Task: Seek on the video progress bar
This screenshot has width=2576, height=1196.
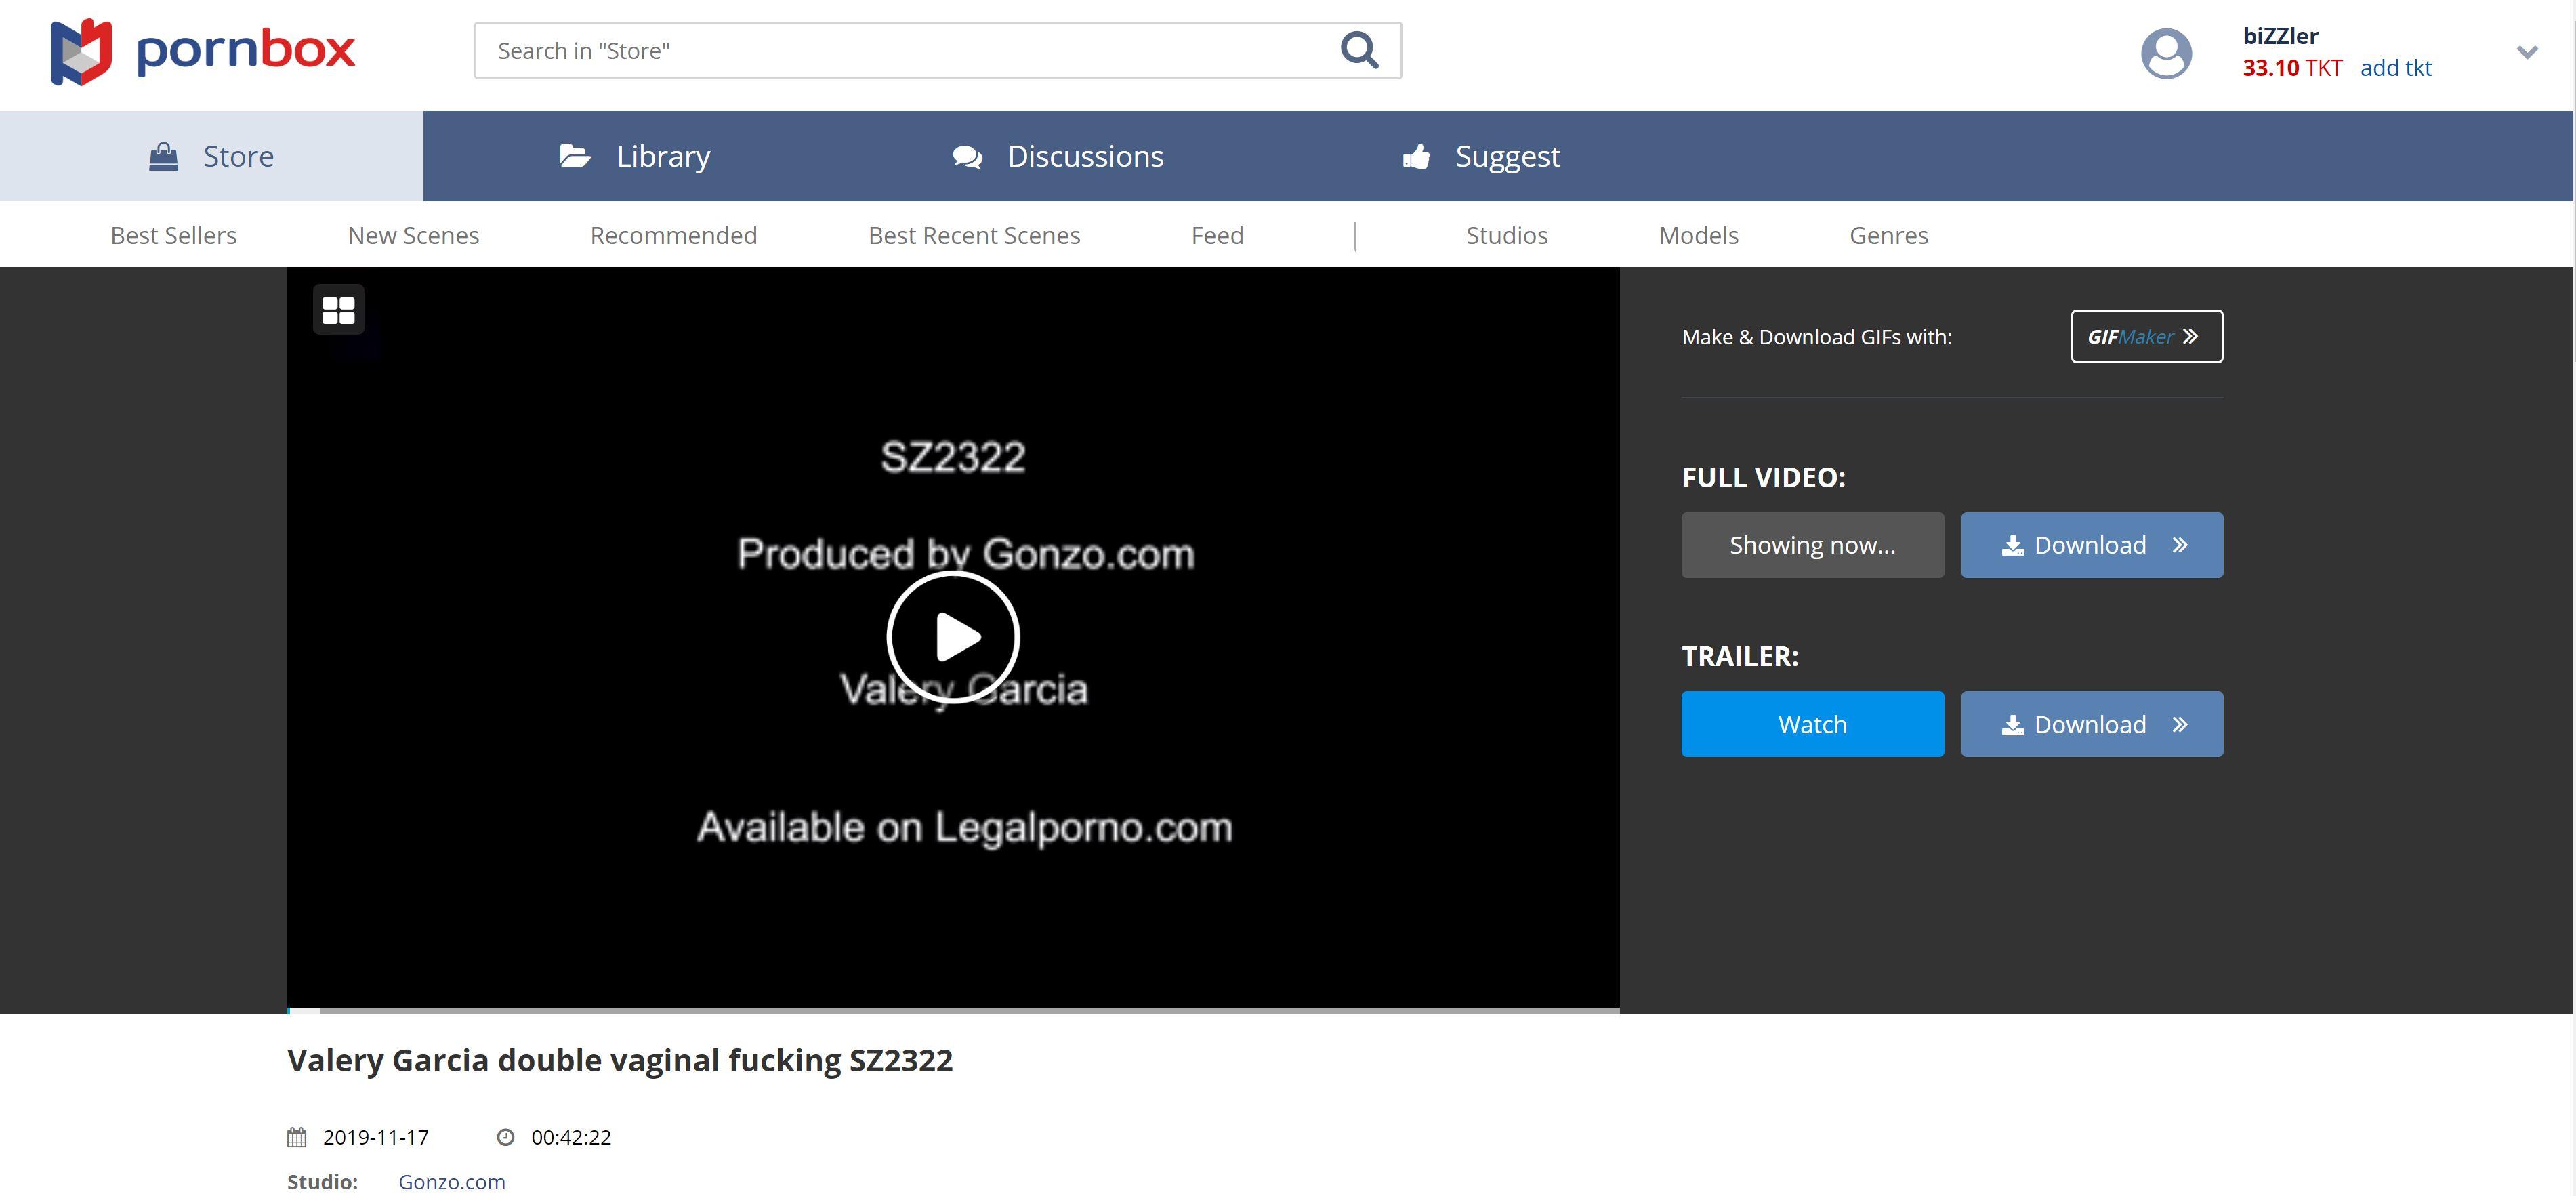Action: (x=953, y=1010)
